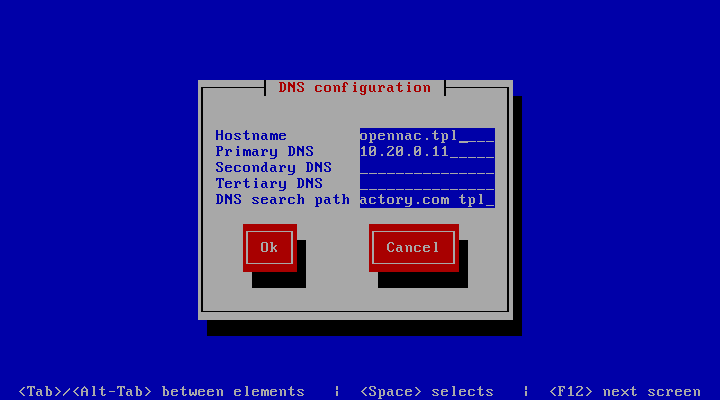
Task: Click the separator before the F12 hint
Action: pyautogui.click(x=526, y=391)
